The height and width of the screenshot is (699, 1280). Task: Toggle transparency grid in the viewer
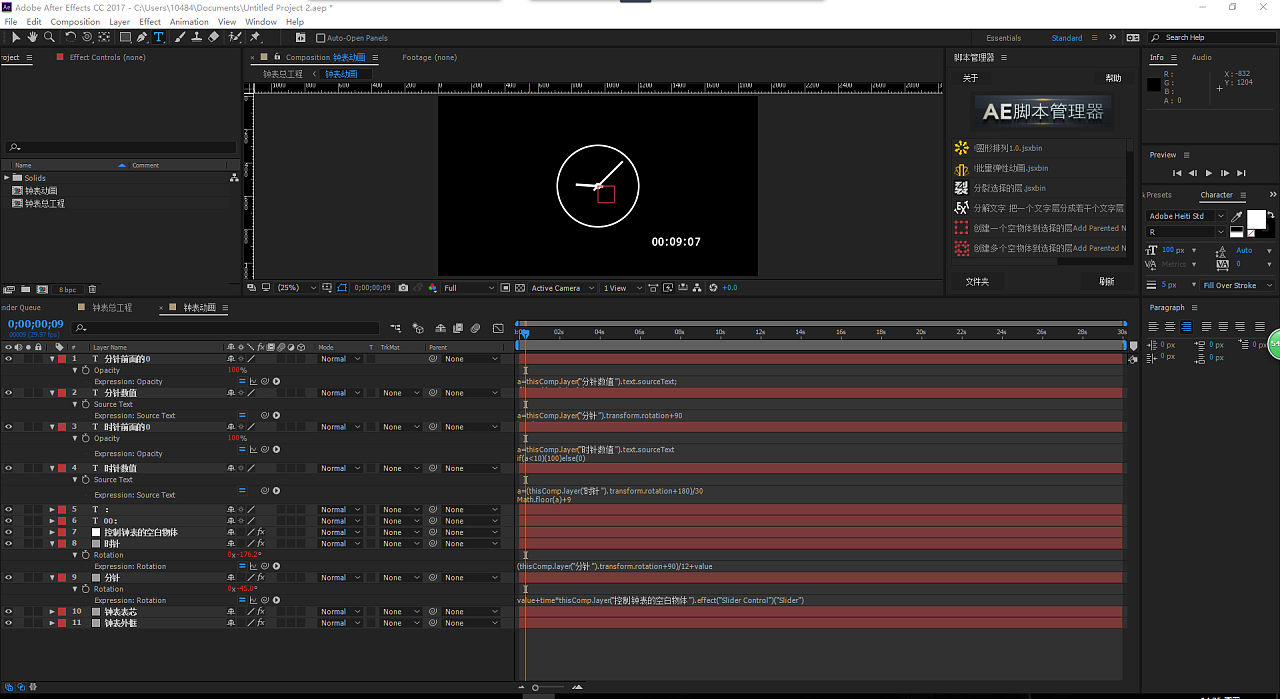tap(519, 288)
